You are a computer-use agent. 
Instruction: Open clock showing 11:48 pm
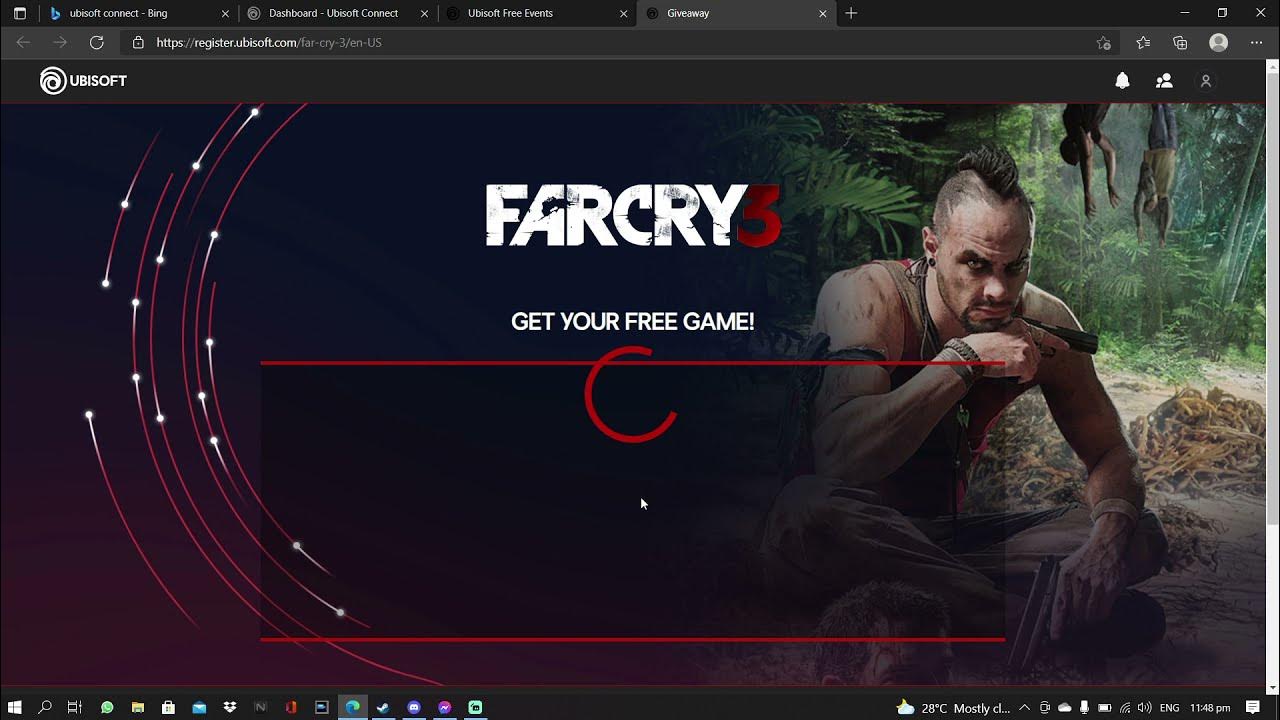(1210, 707)
